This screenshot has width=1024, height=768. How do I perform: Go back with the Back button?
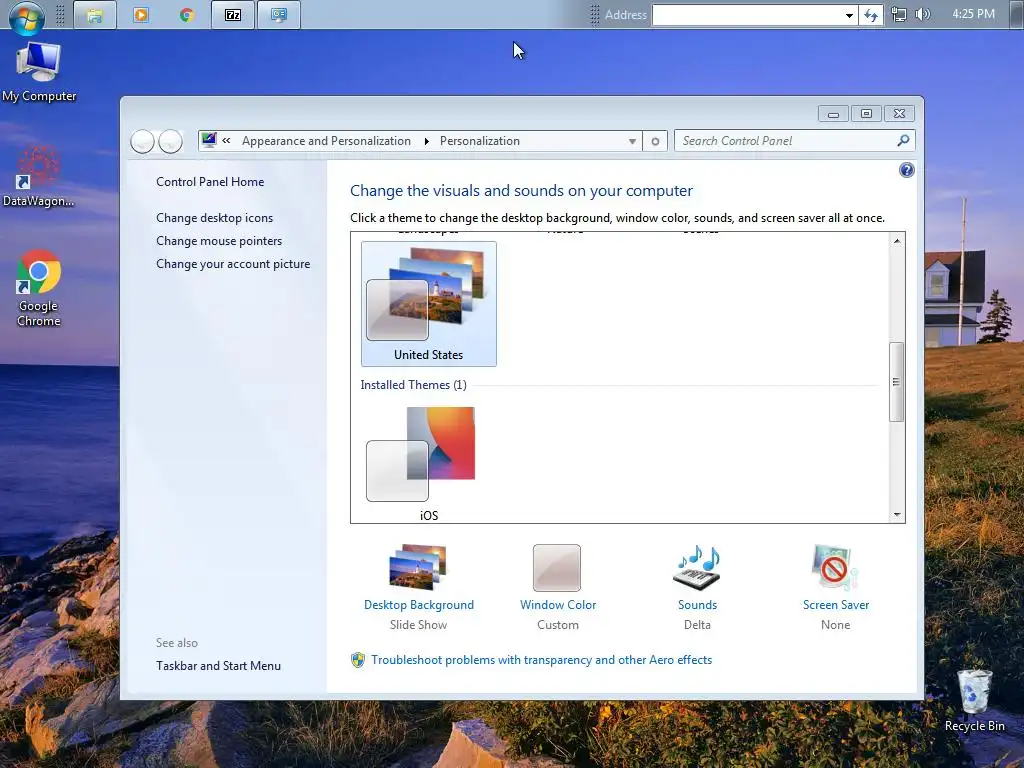(x=142, y=141)
